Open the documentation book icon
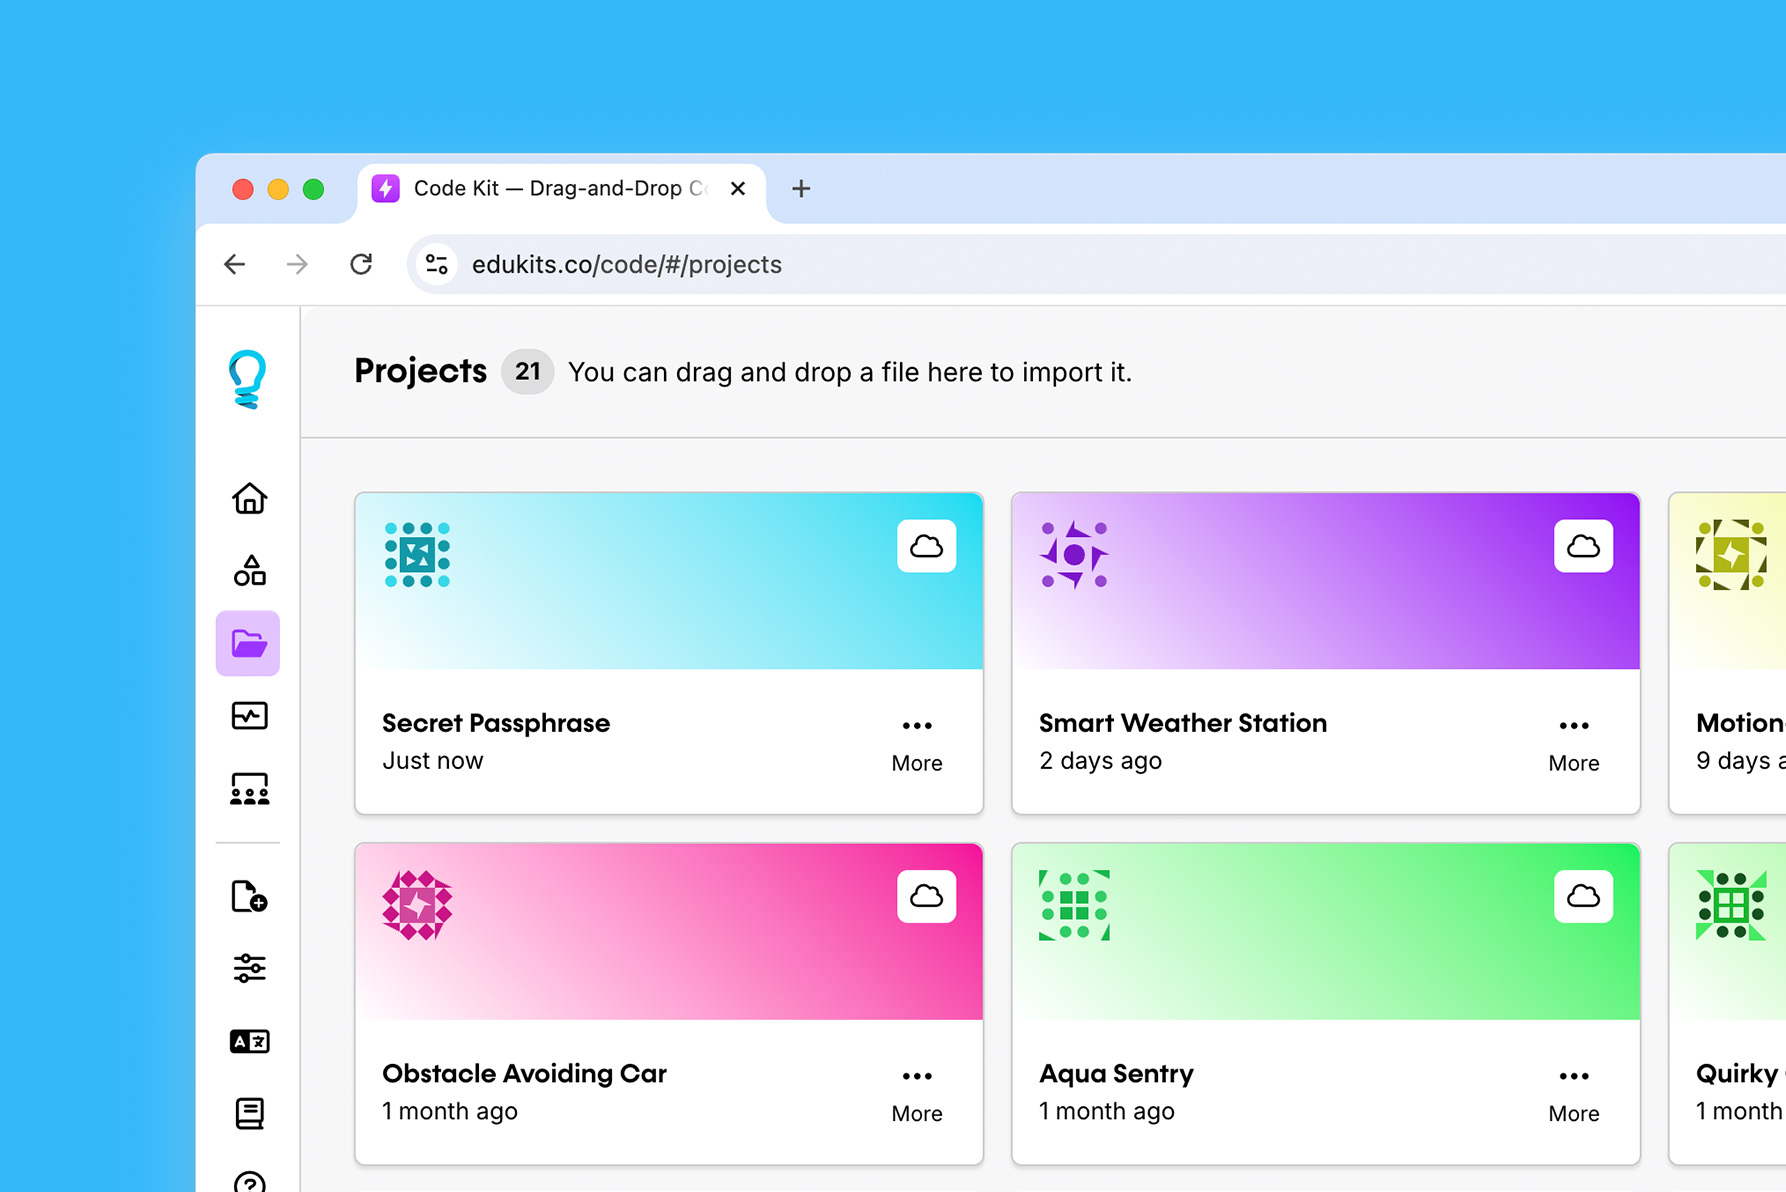The width and height of the screenshot is (1786, 1192). tap(249, 1113)
